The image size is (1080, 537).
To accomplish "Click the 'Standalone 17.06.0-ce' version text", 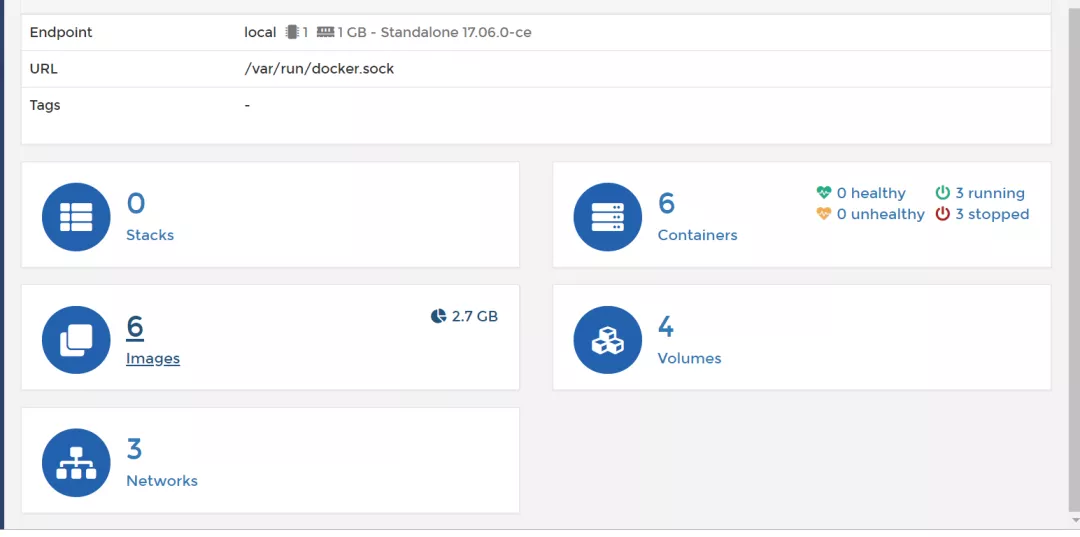I will coord(456,32).
